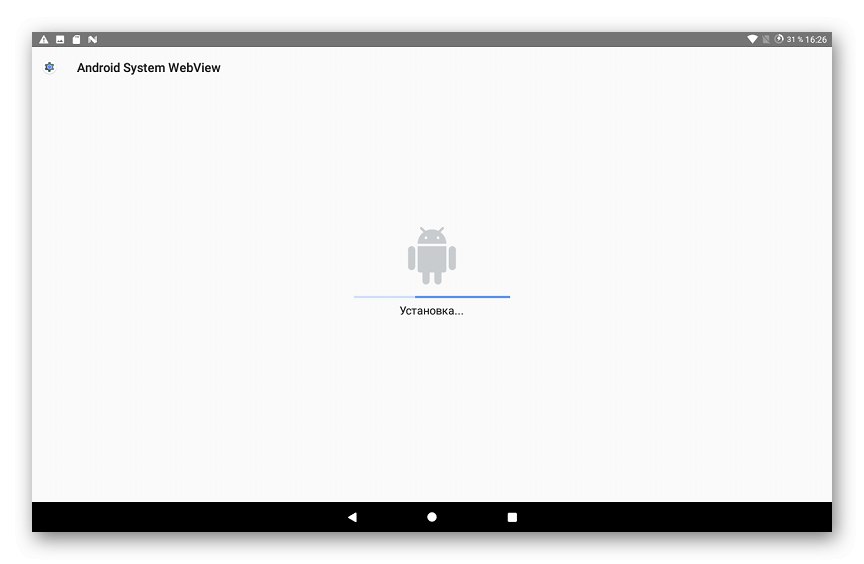The width and height of the screenshot is (864, 564).
Task: Tap the no-SIM status icon
Action: pos(766,39)
